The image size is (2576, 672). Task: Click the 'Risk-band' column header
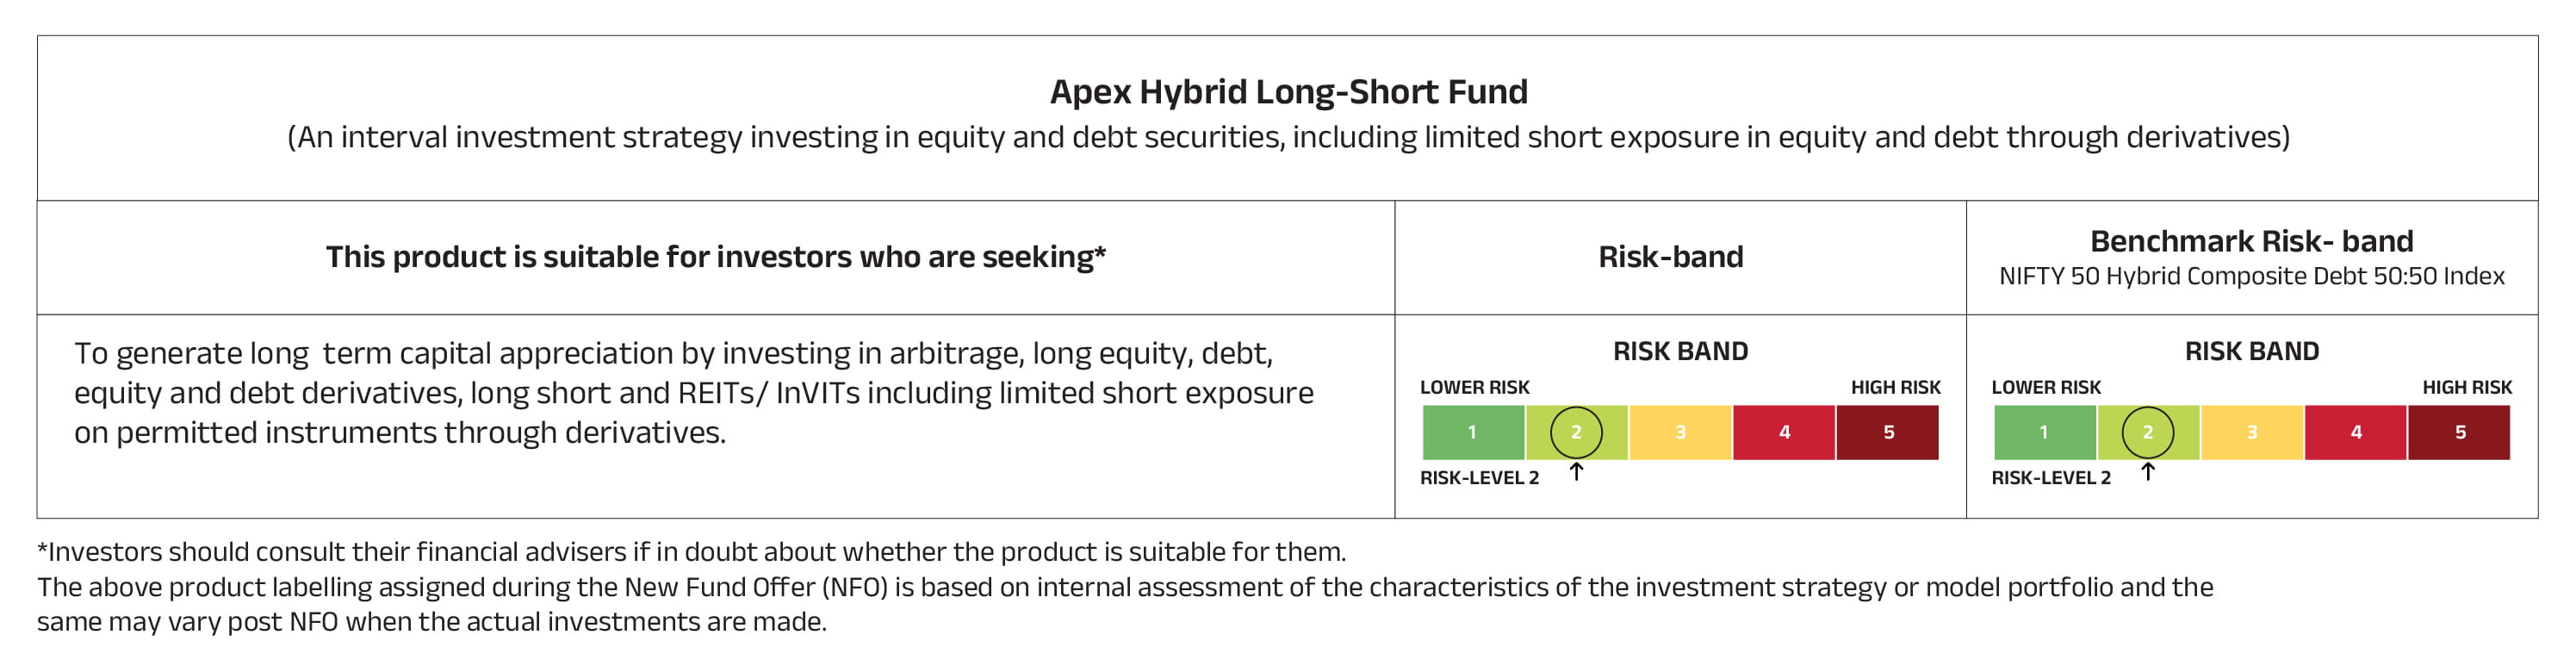pos(1670,257)
